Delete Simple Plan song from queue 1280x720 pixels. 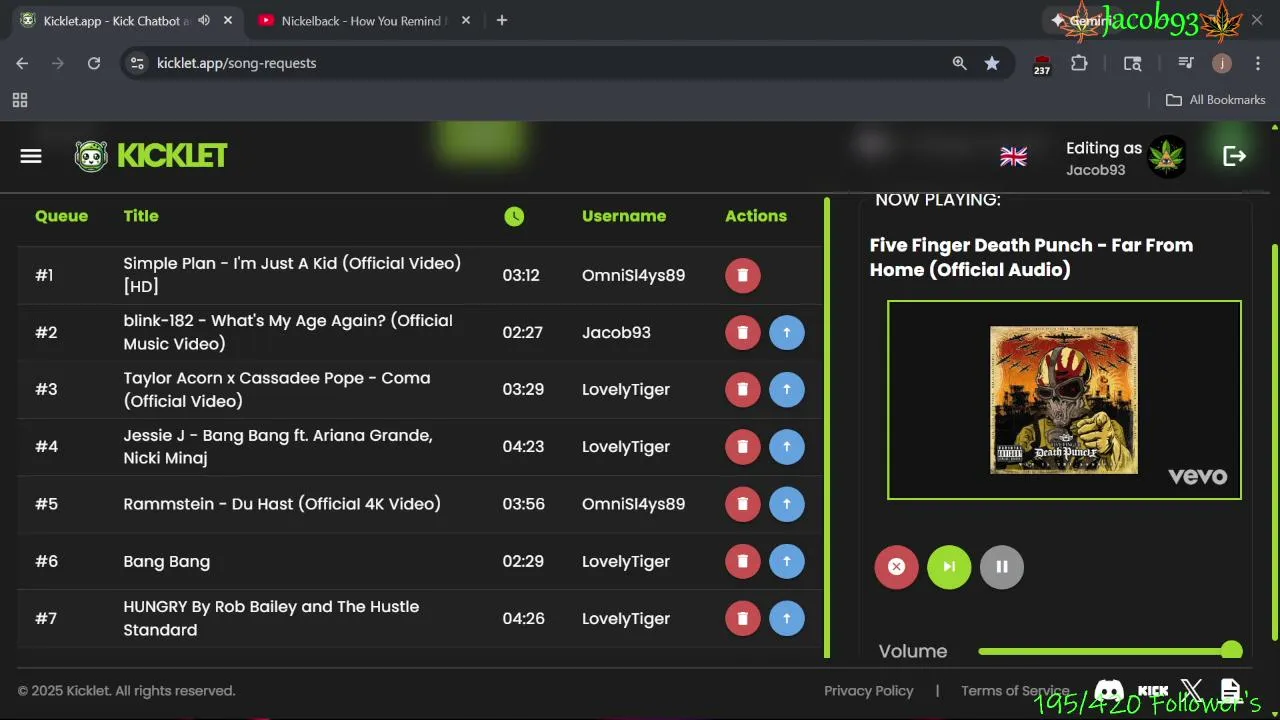click(x=742, y=275)
